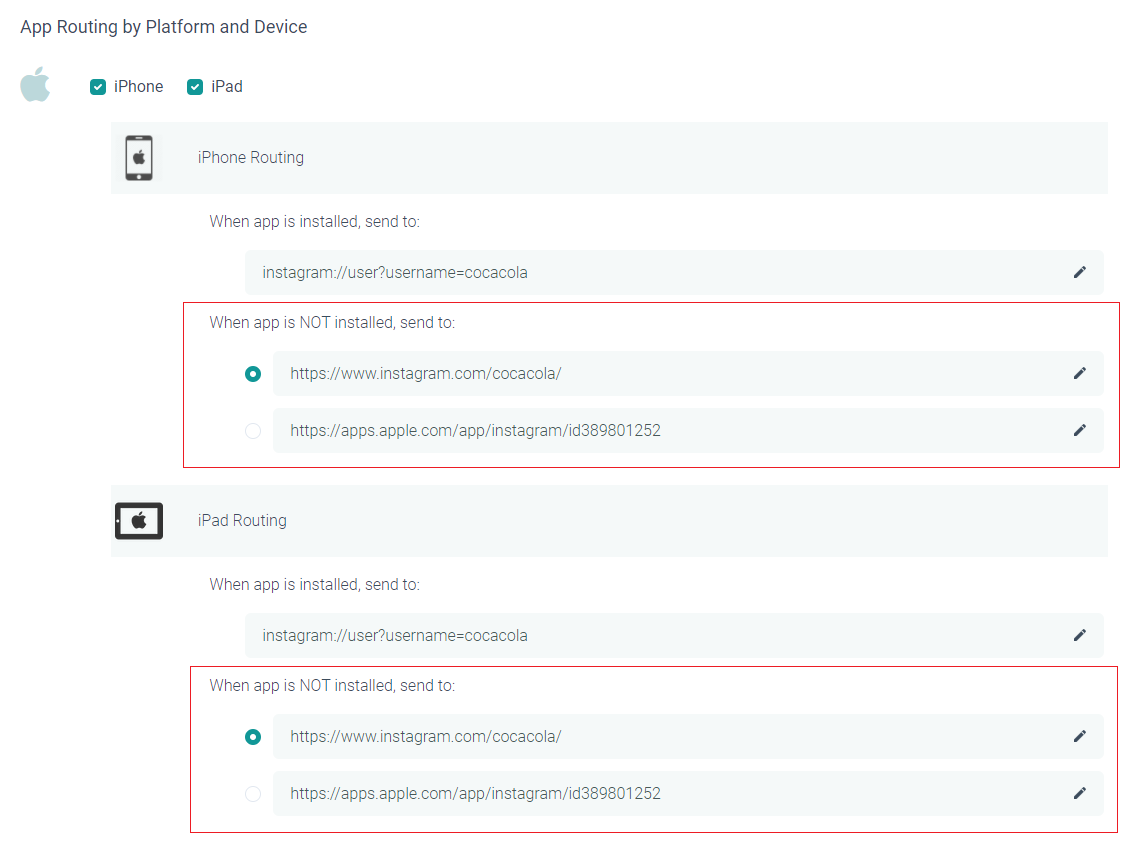Click iPhone instagram://user deep link field
The width and height of the screenshot is (1131, 844).
pos(674,273)
